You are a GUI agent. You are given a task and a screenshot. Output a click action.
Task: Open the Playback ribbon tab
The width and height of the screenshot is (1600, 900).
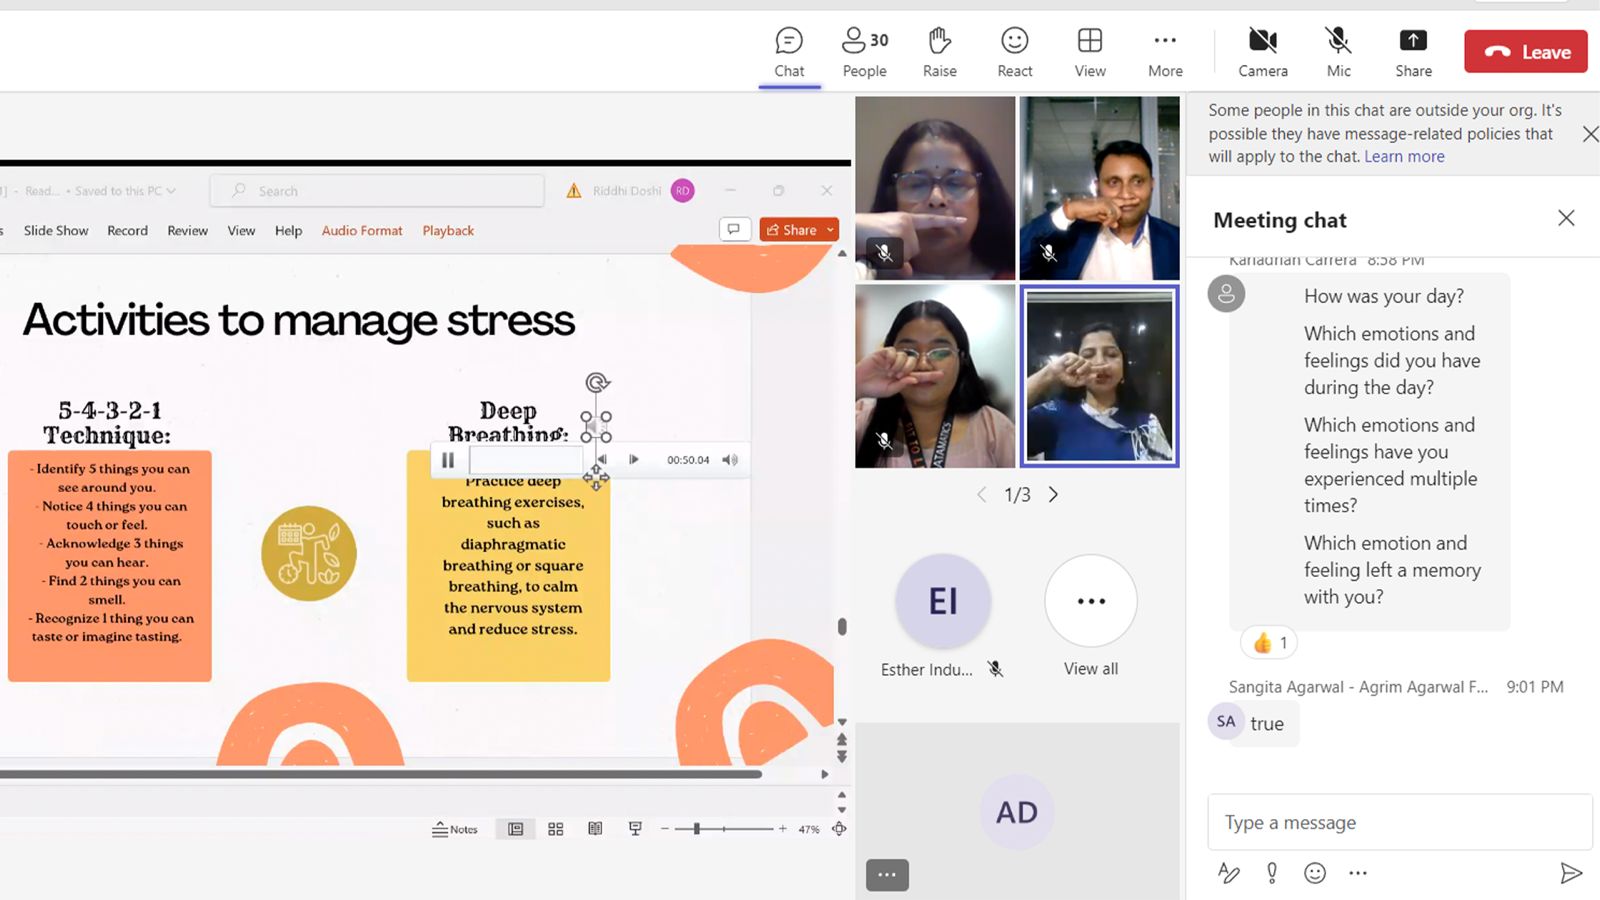(448, 231)
